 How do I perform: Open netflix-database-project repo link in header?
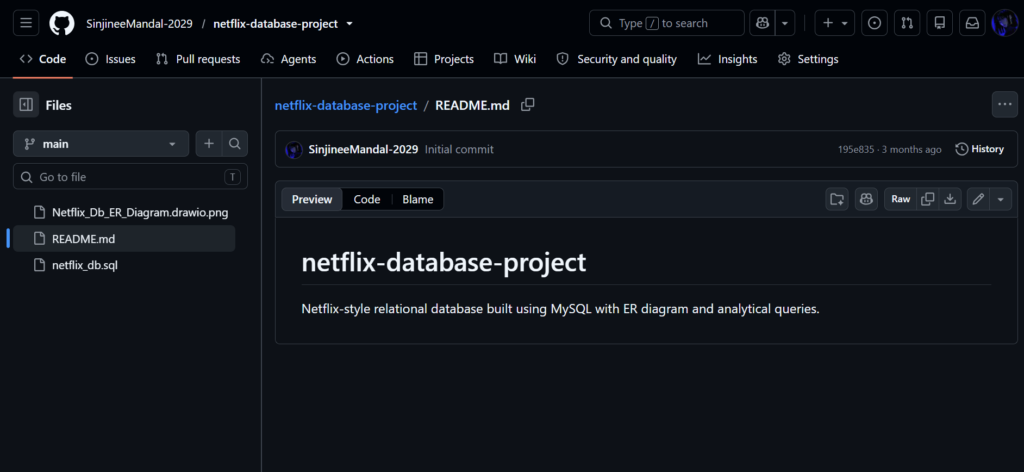276,24
